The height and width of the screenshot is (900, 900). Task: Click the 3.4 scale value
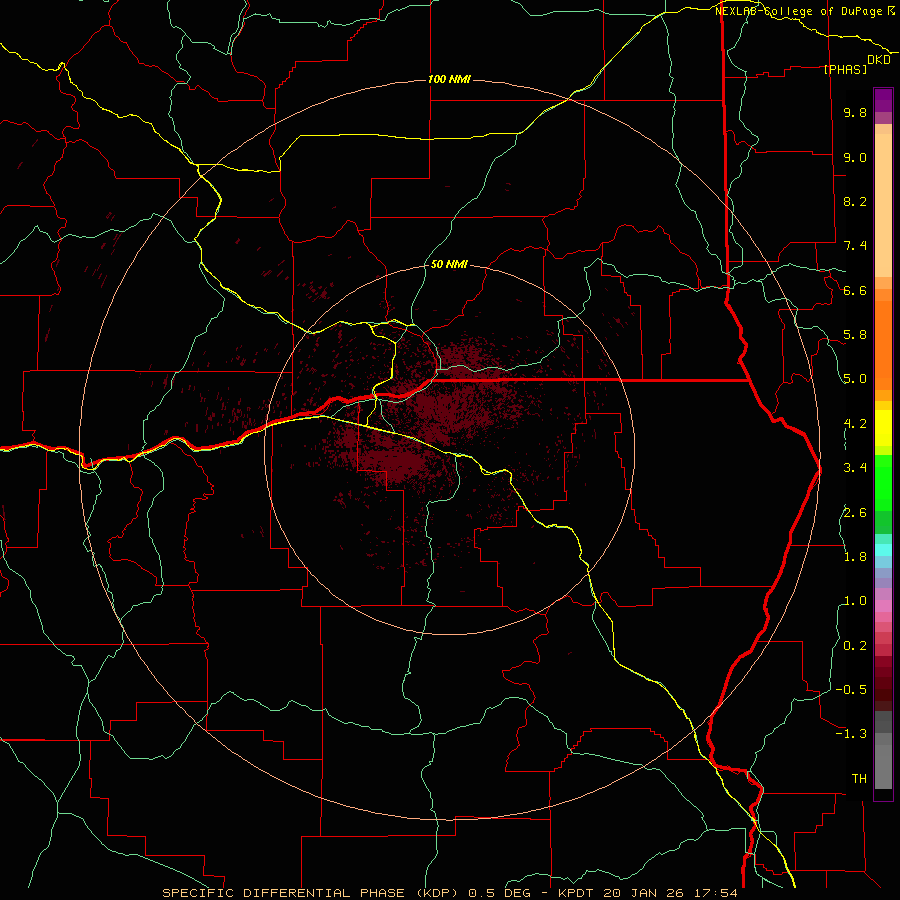pyautogui.click(x=855, y=468)
